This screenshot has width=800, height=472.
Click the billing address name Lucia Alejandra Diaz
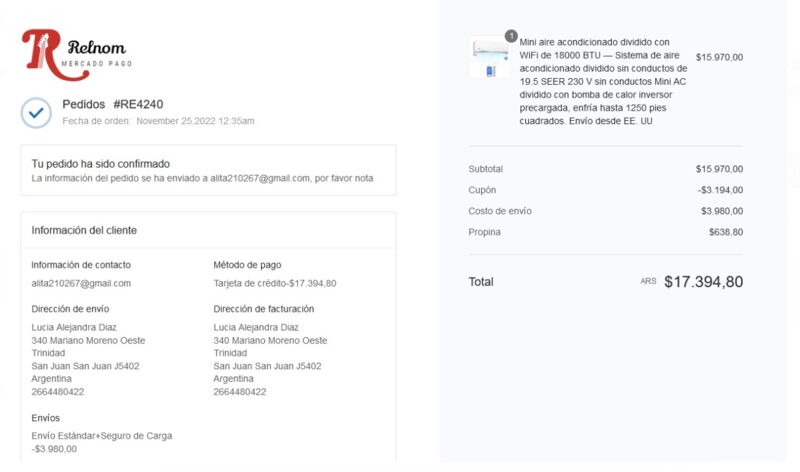(x=256, y=327)
